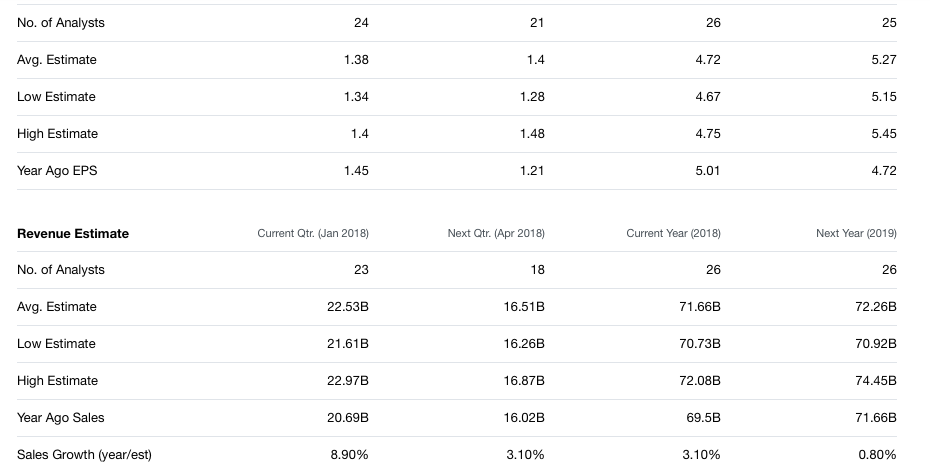Click the Low Estimate value 70.73B

point(700,343)
